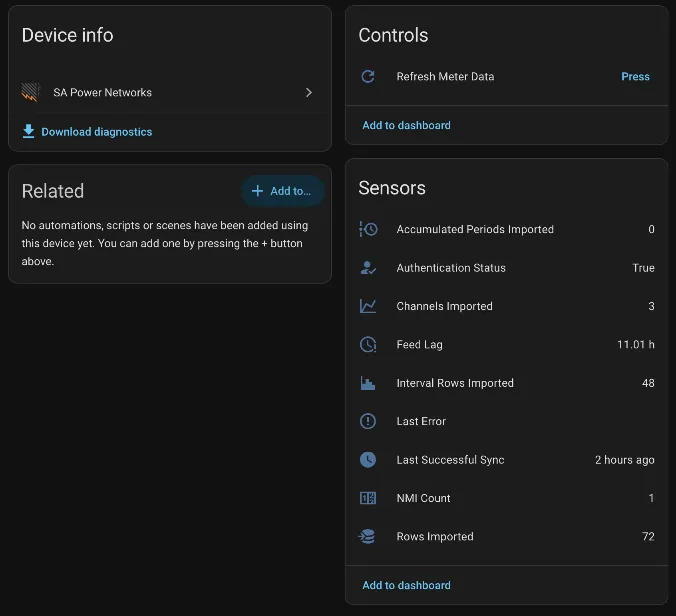The height and width of the screenshot is (616, 676).
Task: Click the Device info heading
Action: coord(68,35)
